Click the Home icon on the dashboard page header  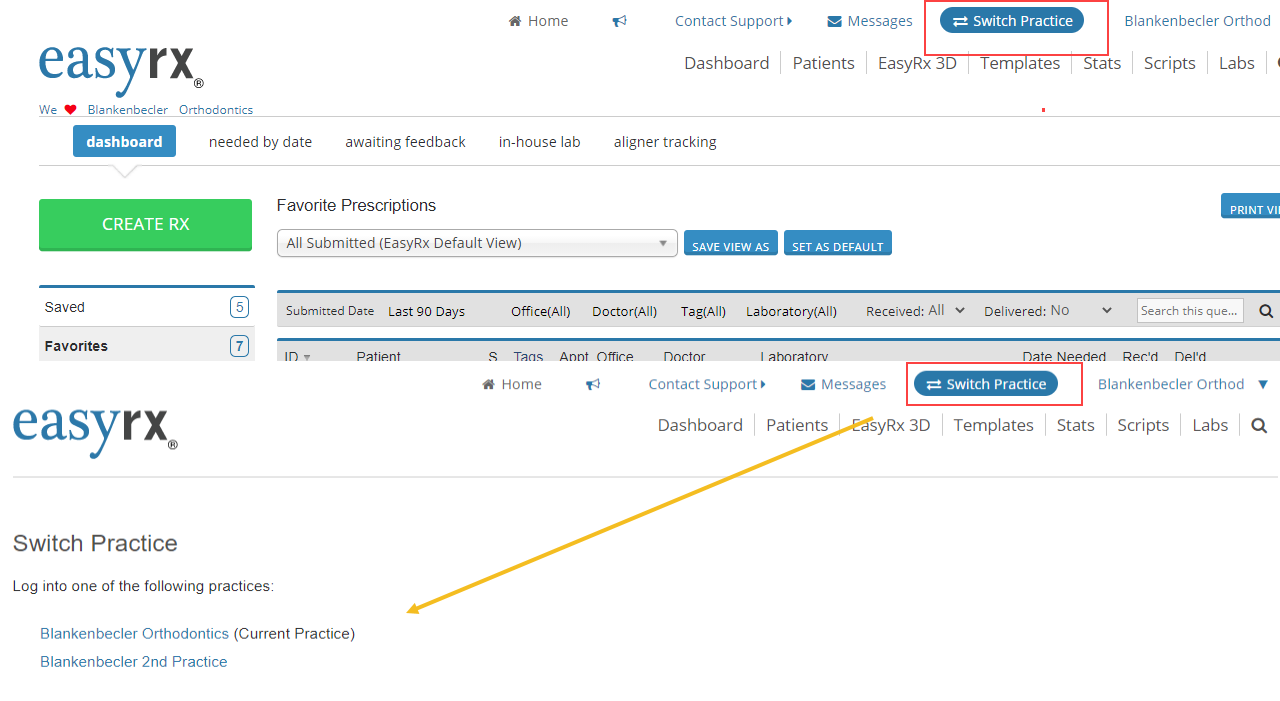[515, 21]
